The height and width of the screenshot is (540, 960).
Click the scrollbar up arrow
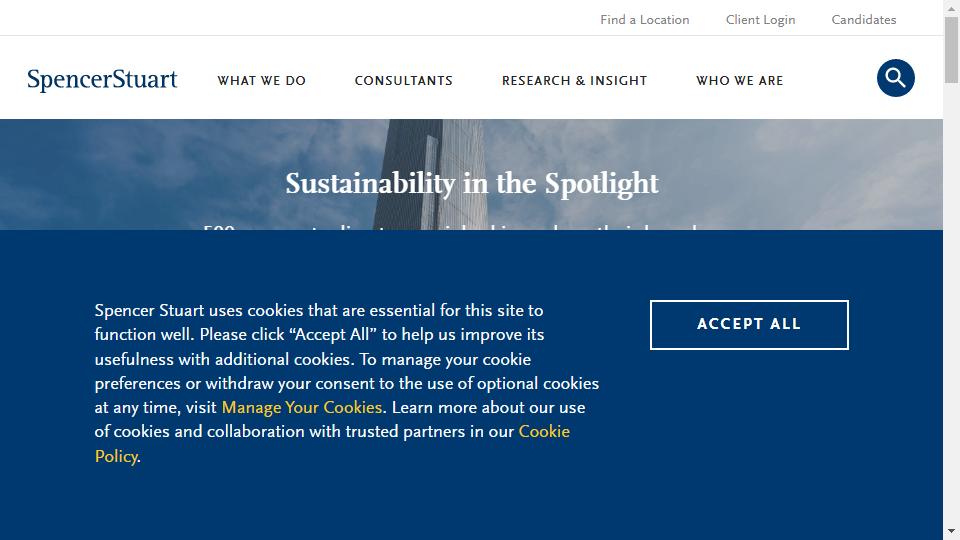point(951,8)
